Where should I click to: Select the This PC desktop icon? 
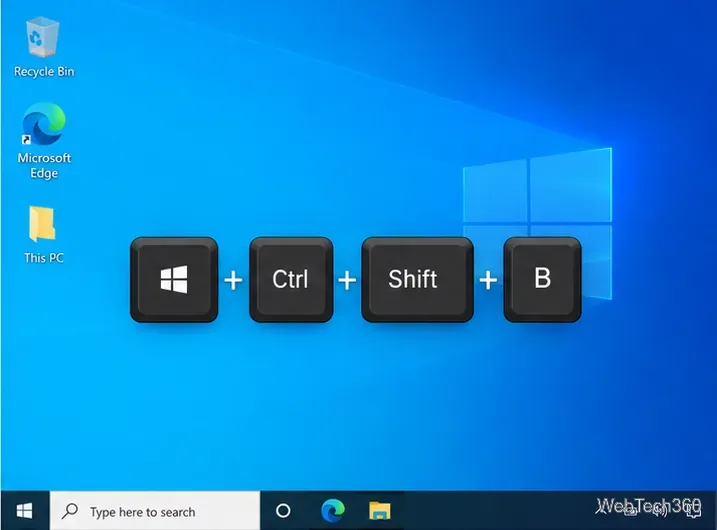click(43, 235)
